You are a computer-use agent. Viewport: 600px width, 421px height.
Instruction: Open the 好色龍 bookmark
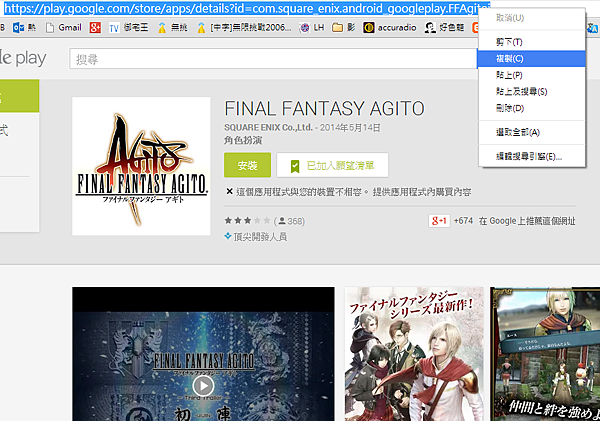tap(444, 28)
